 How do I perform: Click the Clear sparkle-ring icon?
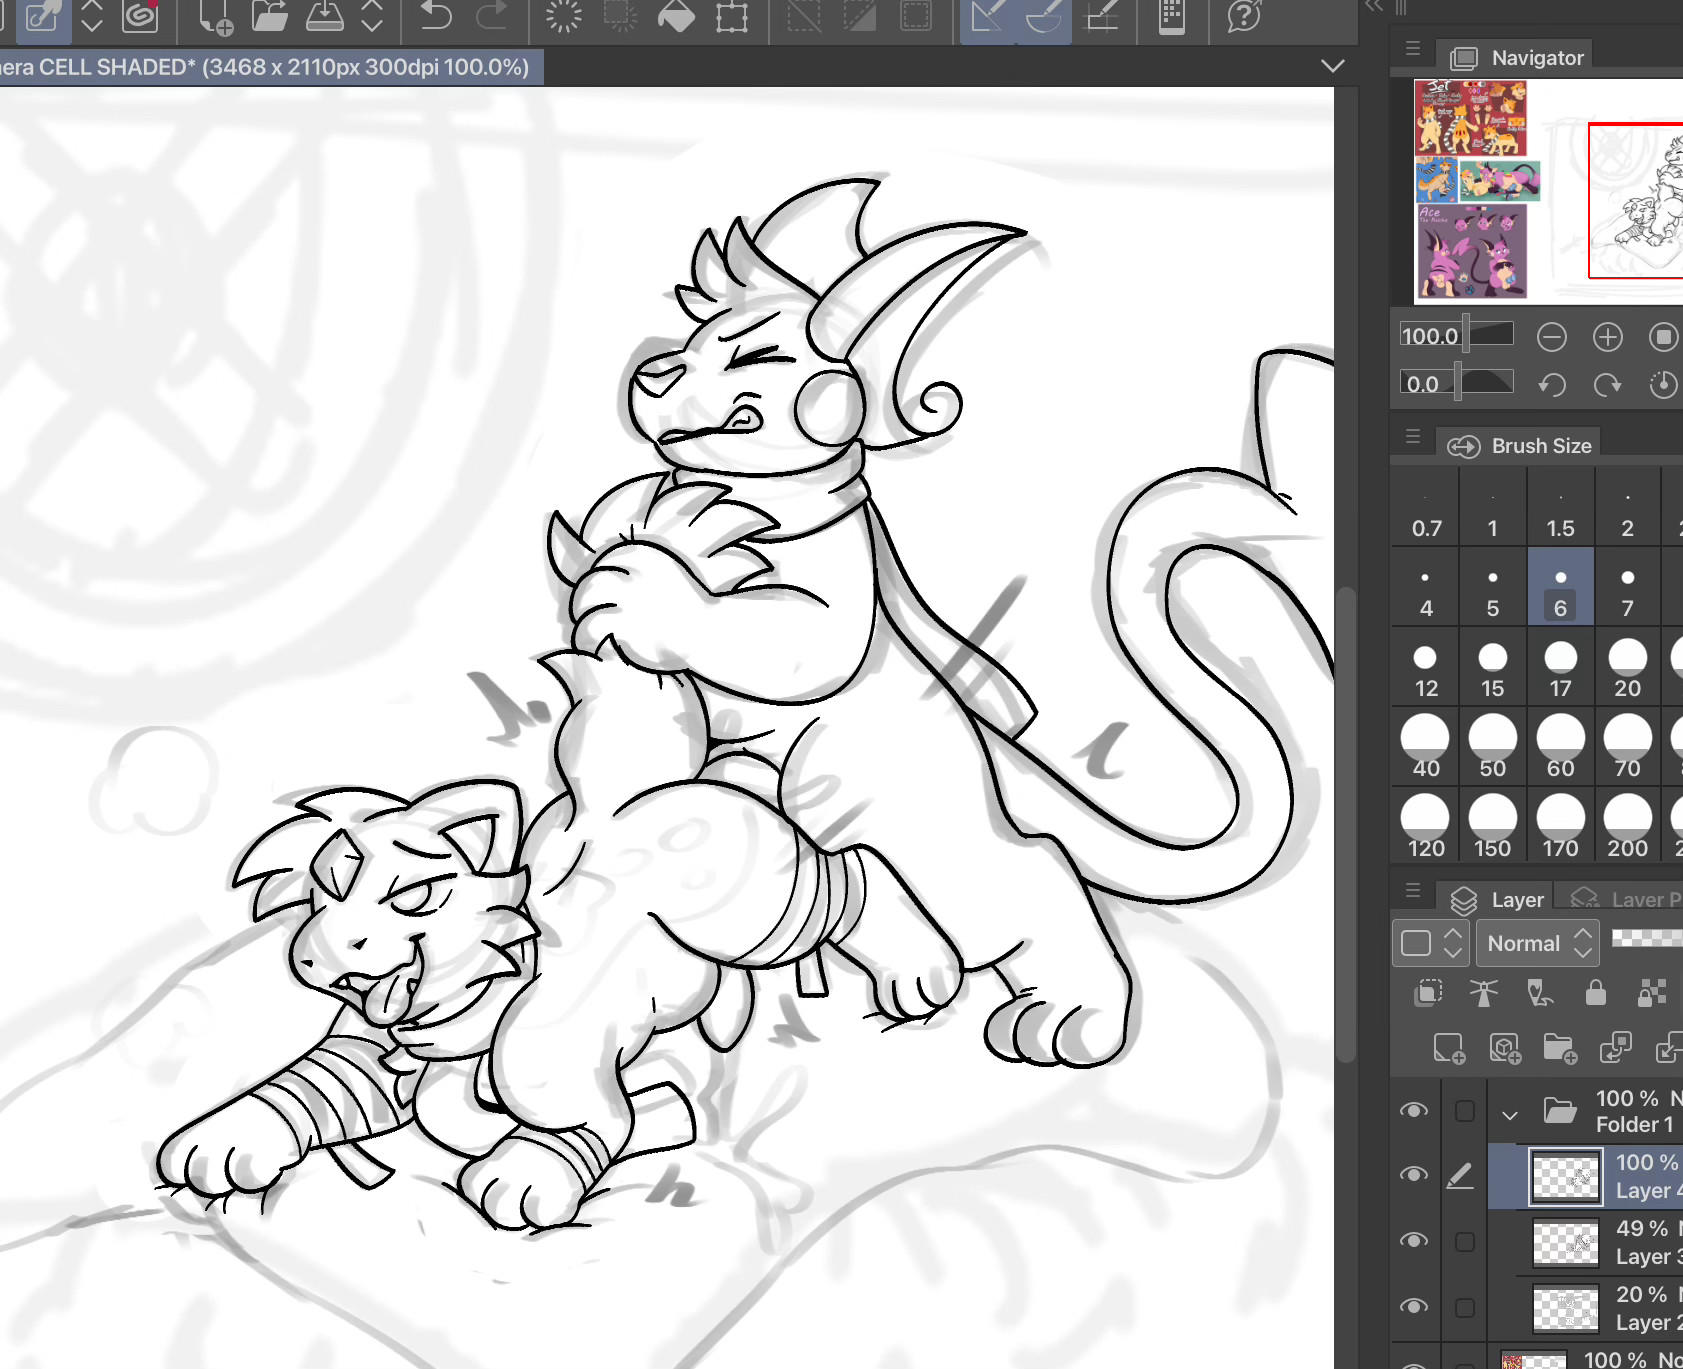(564, 16)
